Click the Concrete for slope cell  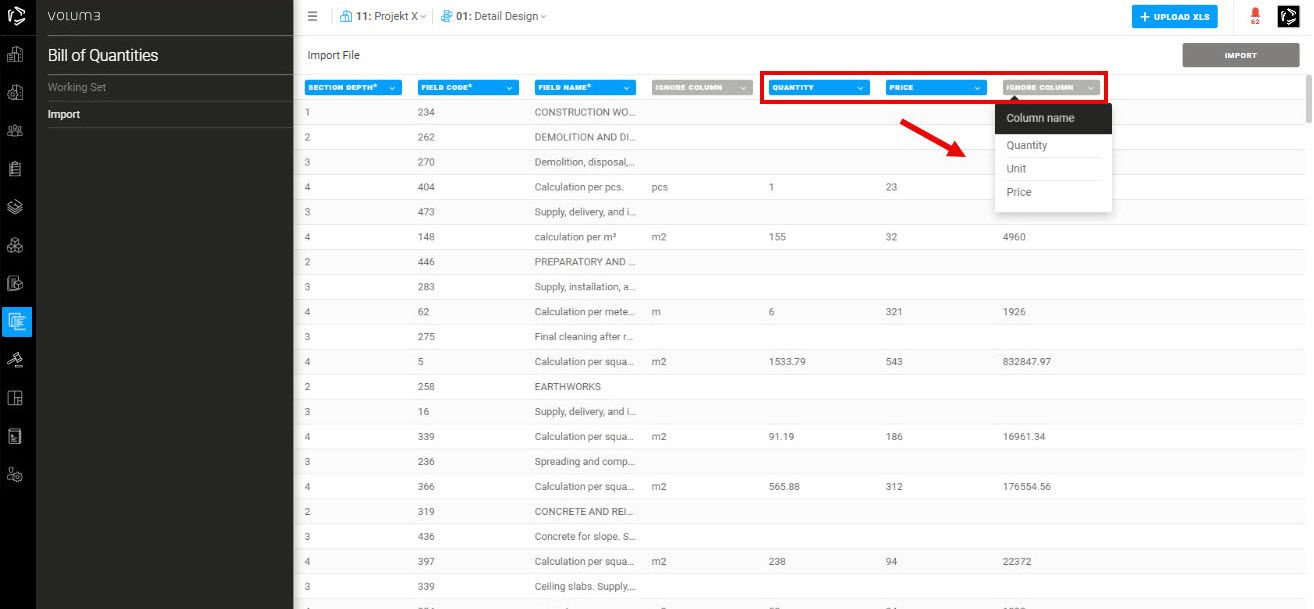585,537
